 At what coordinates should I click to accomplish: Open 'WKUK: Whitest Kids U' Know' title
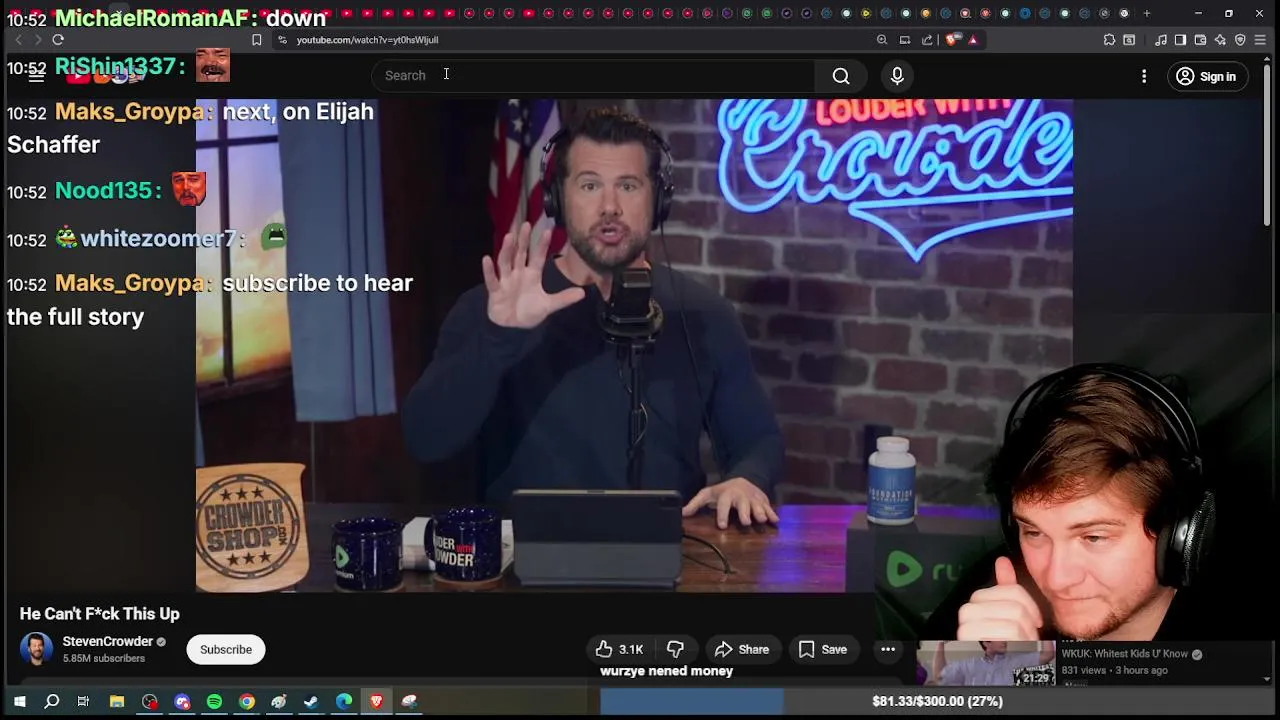(1125, 654)
